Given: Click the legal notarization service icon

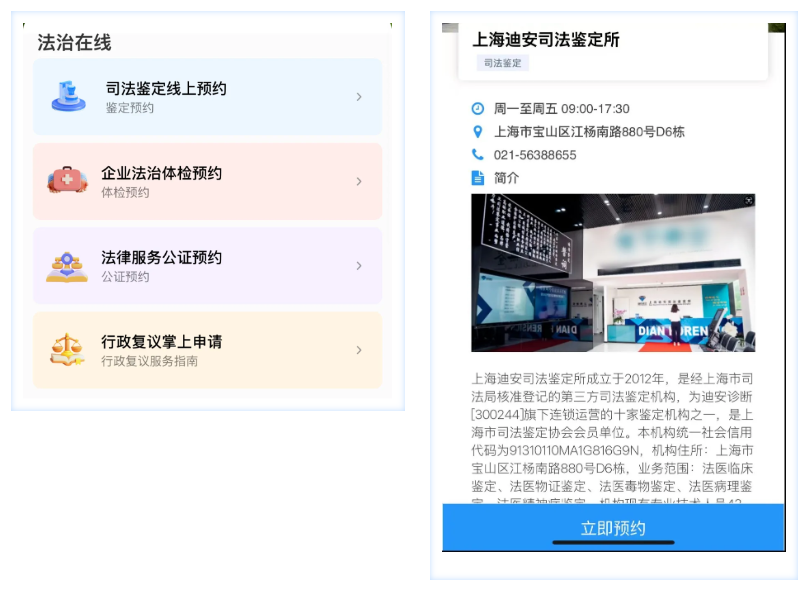Looking at the screenshot, I should 67,266.
